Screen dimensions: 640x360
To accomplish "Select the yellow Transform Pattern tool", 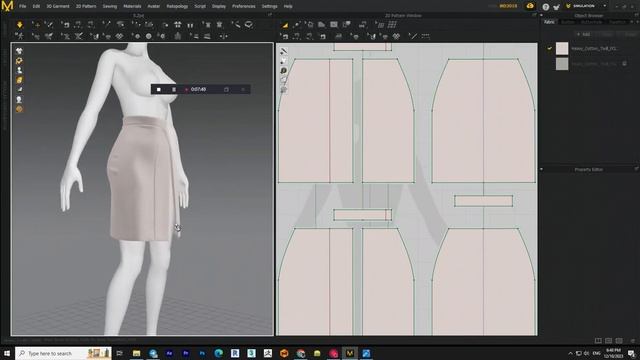I will click(x=285, y=25).
